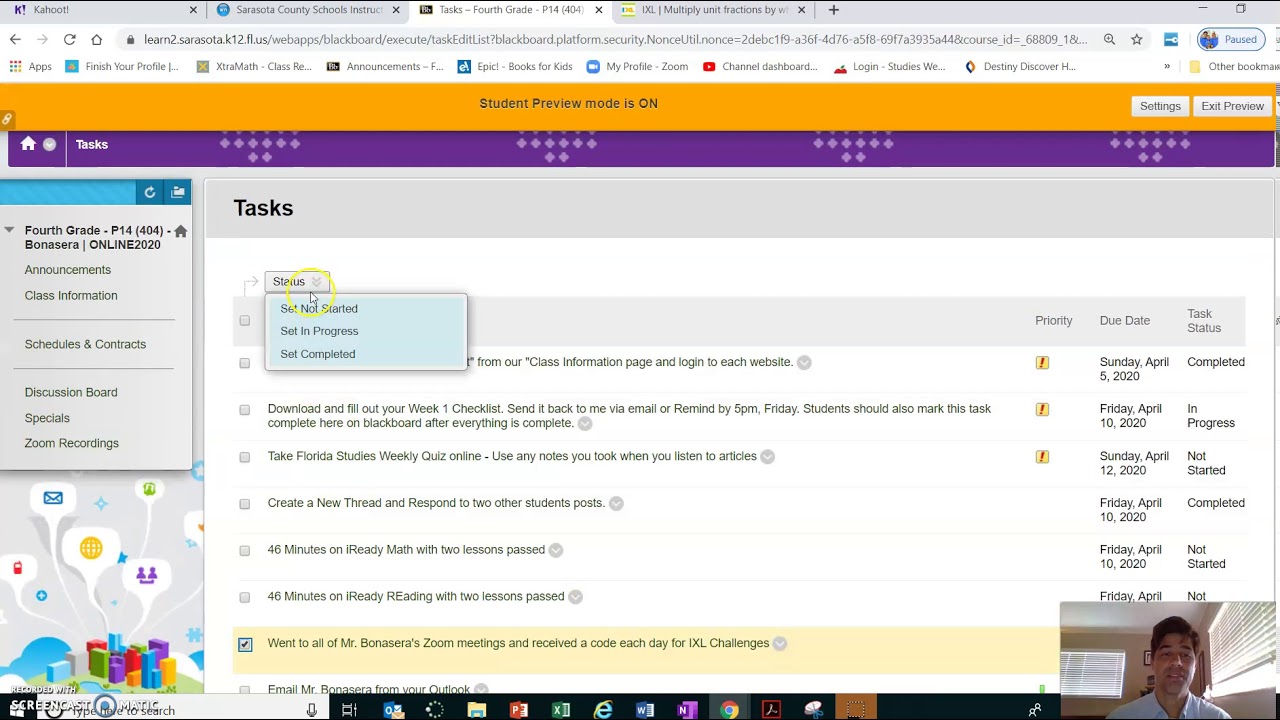The width and height of the screenshot is (1280, 720).
Task: Click the priority icon for Florida Studies Quiz task
Action: [x=1042, y=457]
